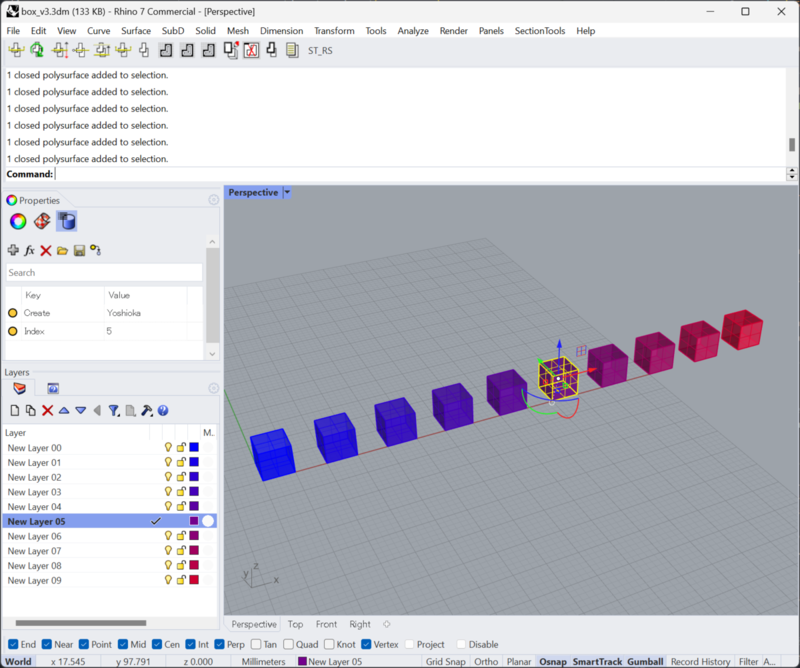Open Layers panel help
The width and height of the screenshot is (800, 668).
pos(163,410)
